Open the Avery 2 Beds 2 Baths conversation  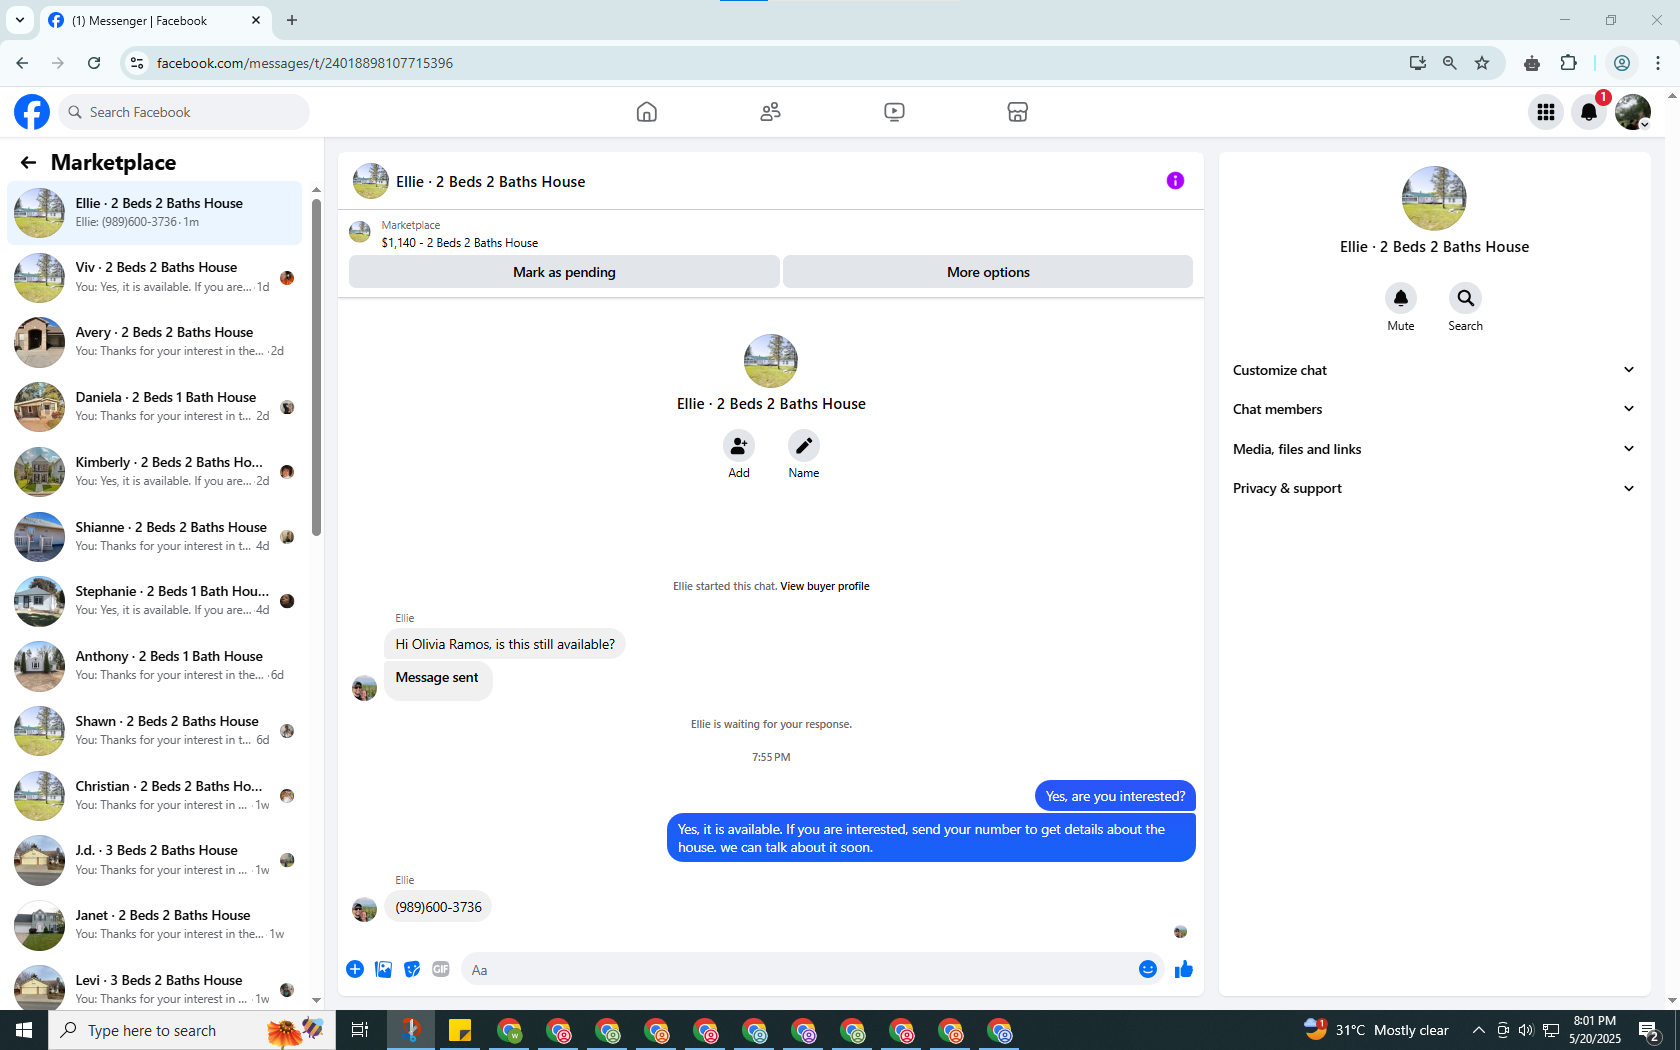pos(155,342)
